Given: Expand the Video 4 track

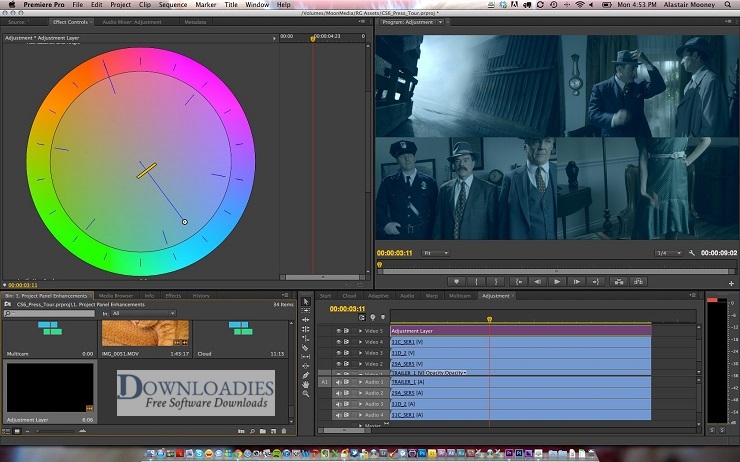Looking at the screenshot, I should [360, 342].
